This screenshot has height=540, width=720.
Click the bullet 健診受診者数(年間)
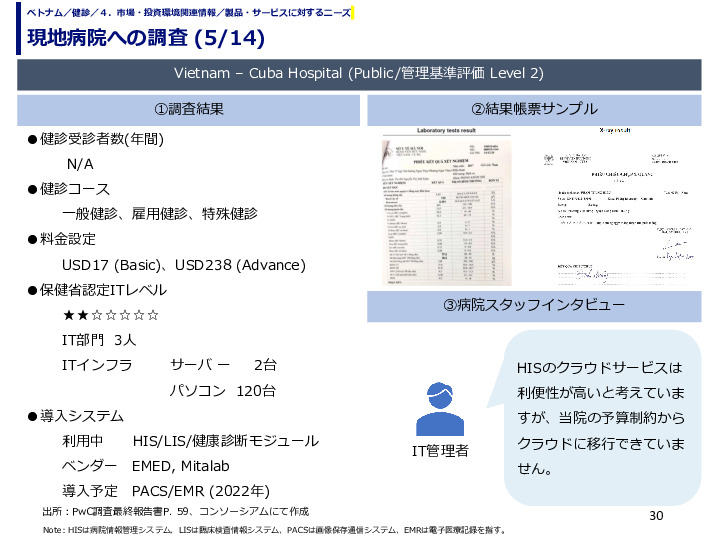[96, 139]
